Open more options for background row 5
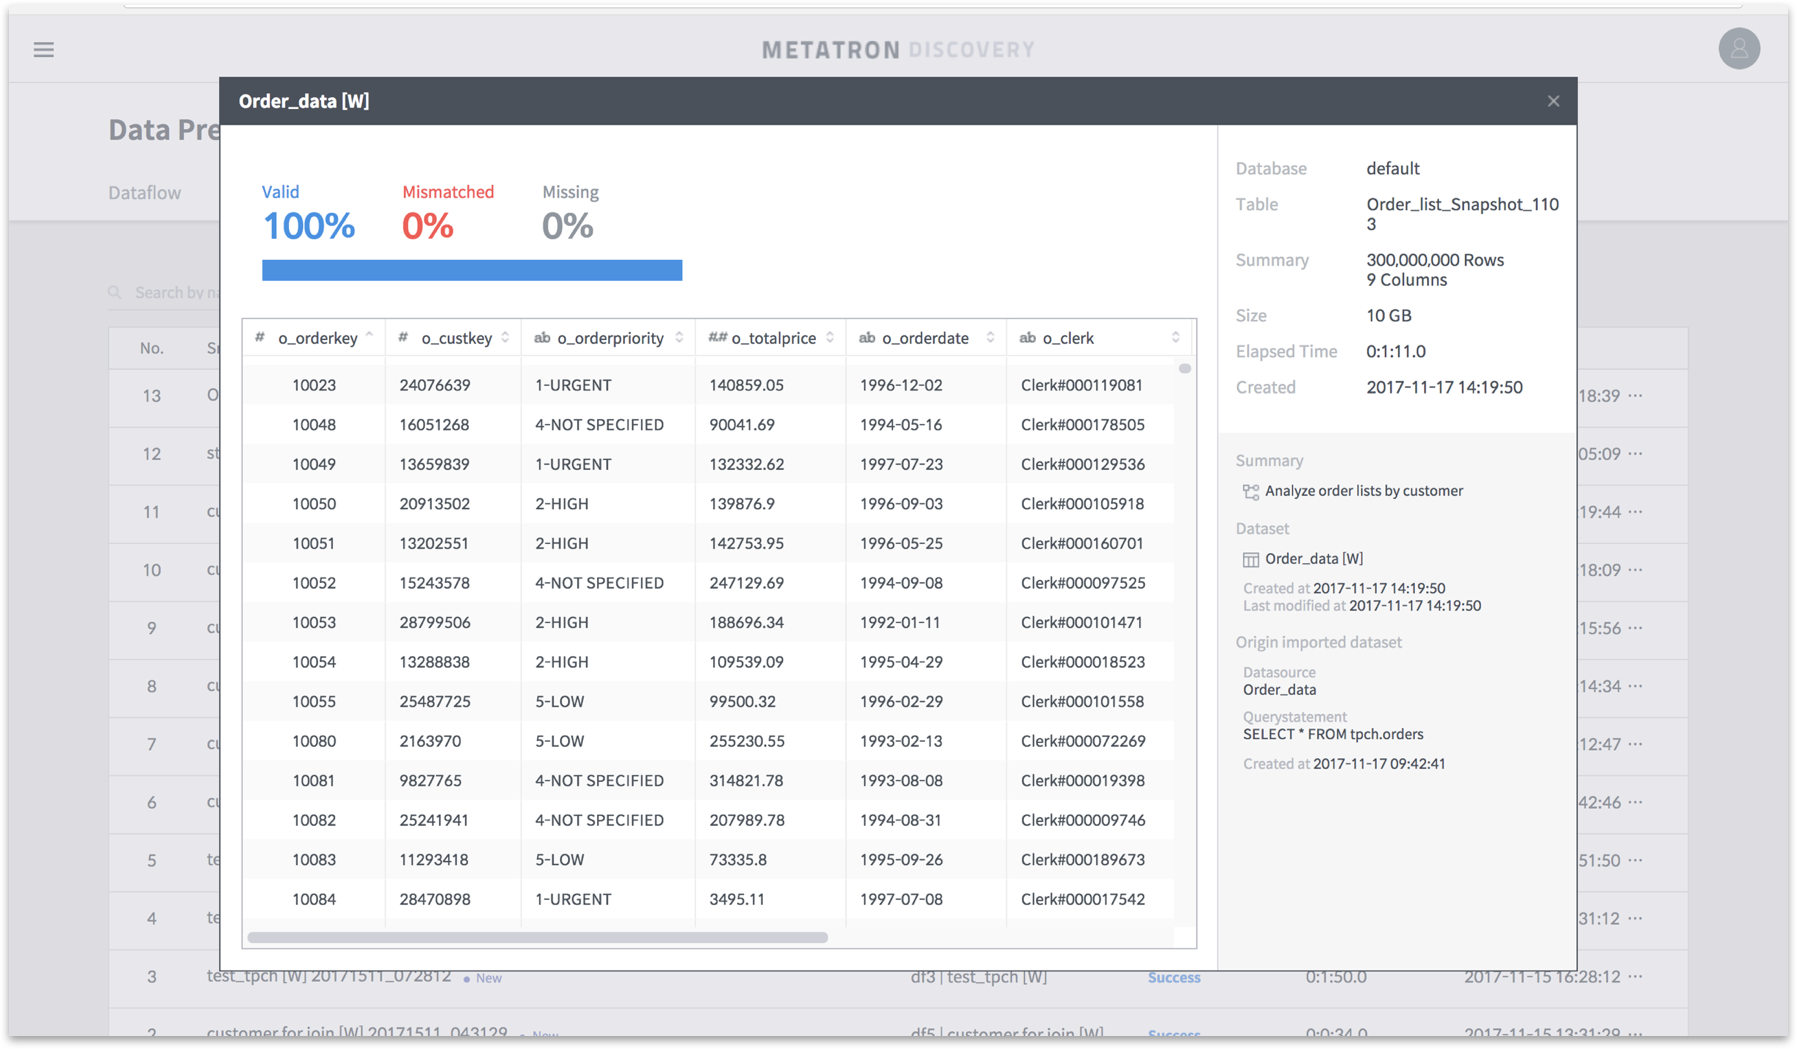Screen dimensions: 1797x1049 pos(1636,860)
